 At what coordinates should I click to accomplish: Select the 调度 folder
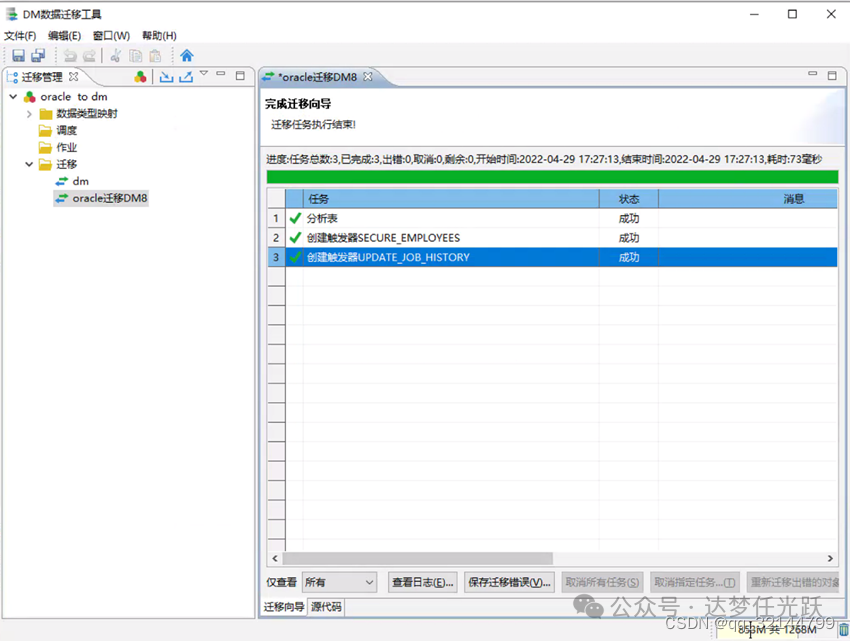[x=67, y=130]
